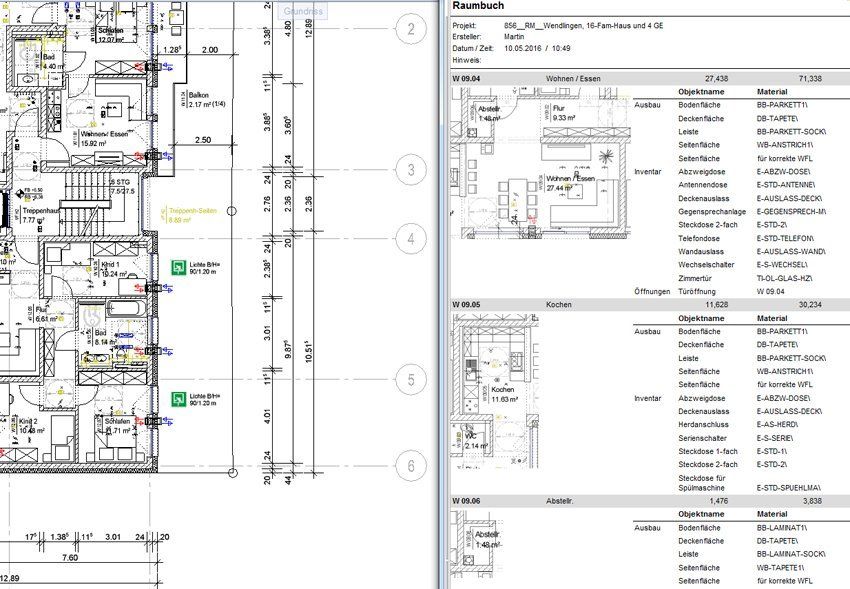Image resolution: width=850 pixels, height=589 pixels.
Task: Select grid axis bubble number 3
Action: pos(410,169)
